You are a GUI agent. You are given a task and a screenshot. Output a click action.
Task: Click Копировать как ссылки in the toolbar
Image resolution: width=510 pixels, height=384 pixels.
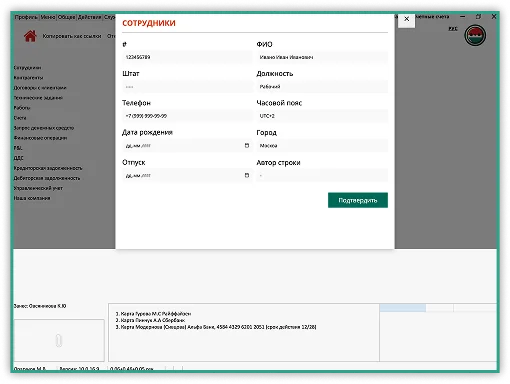[x=72, y=36]
